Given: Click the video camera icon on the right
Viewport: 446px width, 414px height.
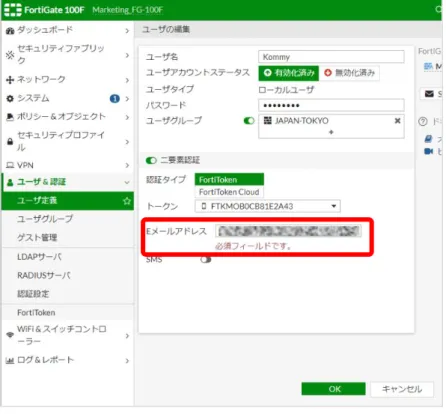Looking at the screenshot, I should pos(429,151).
